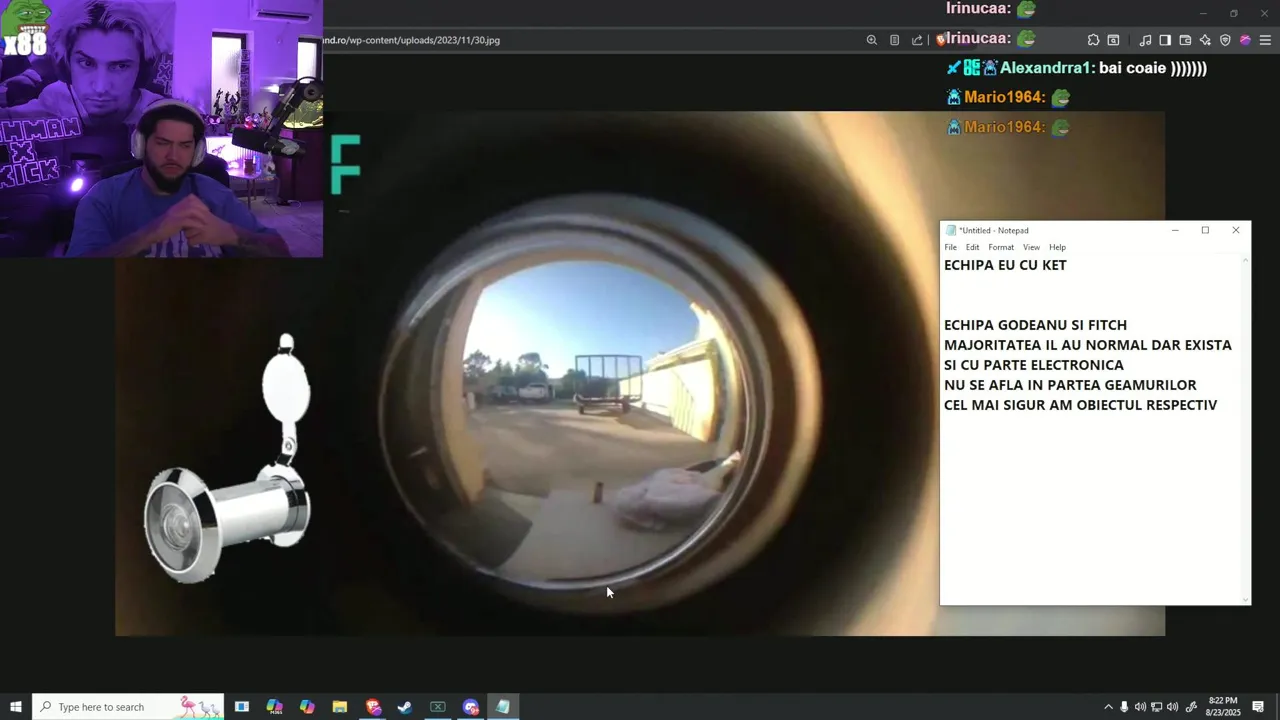Image resolution: width=1280 pixels, height=720 pixels.
Task: Open the Brave zoom magnifier icon
Action: pos(871,40)
